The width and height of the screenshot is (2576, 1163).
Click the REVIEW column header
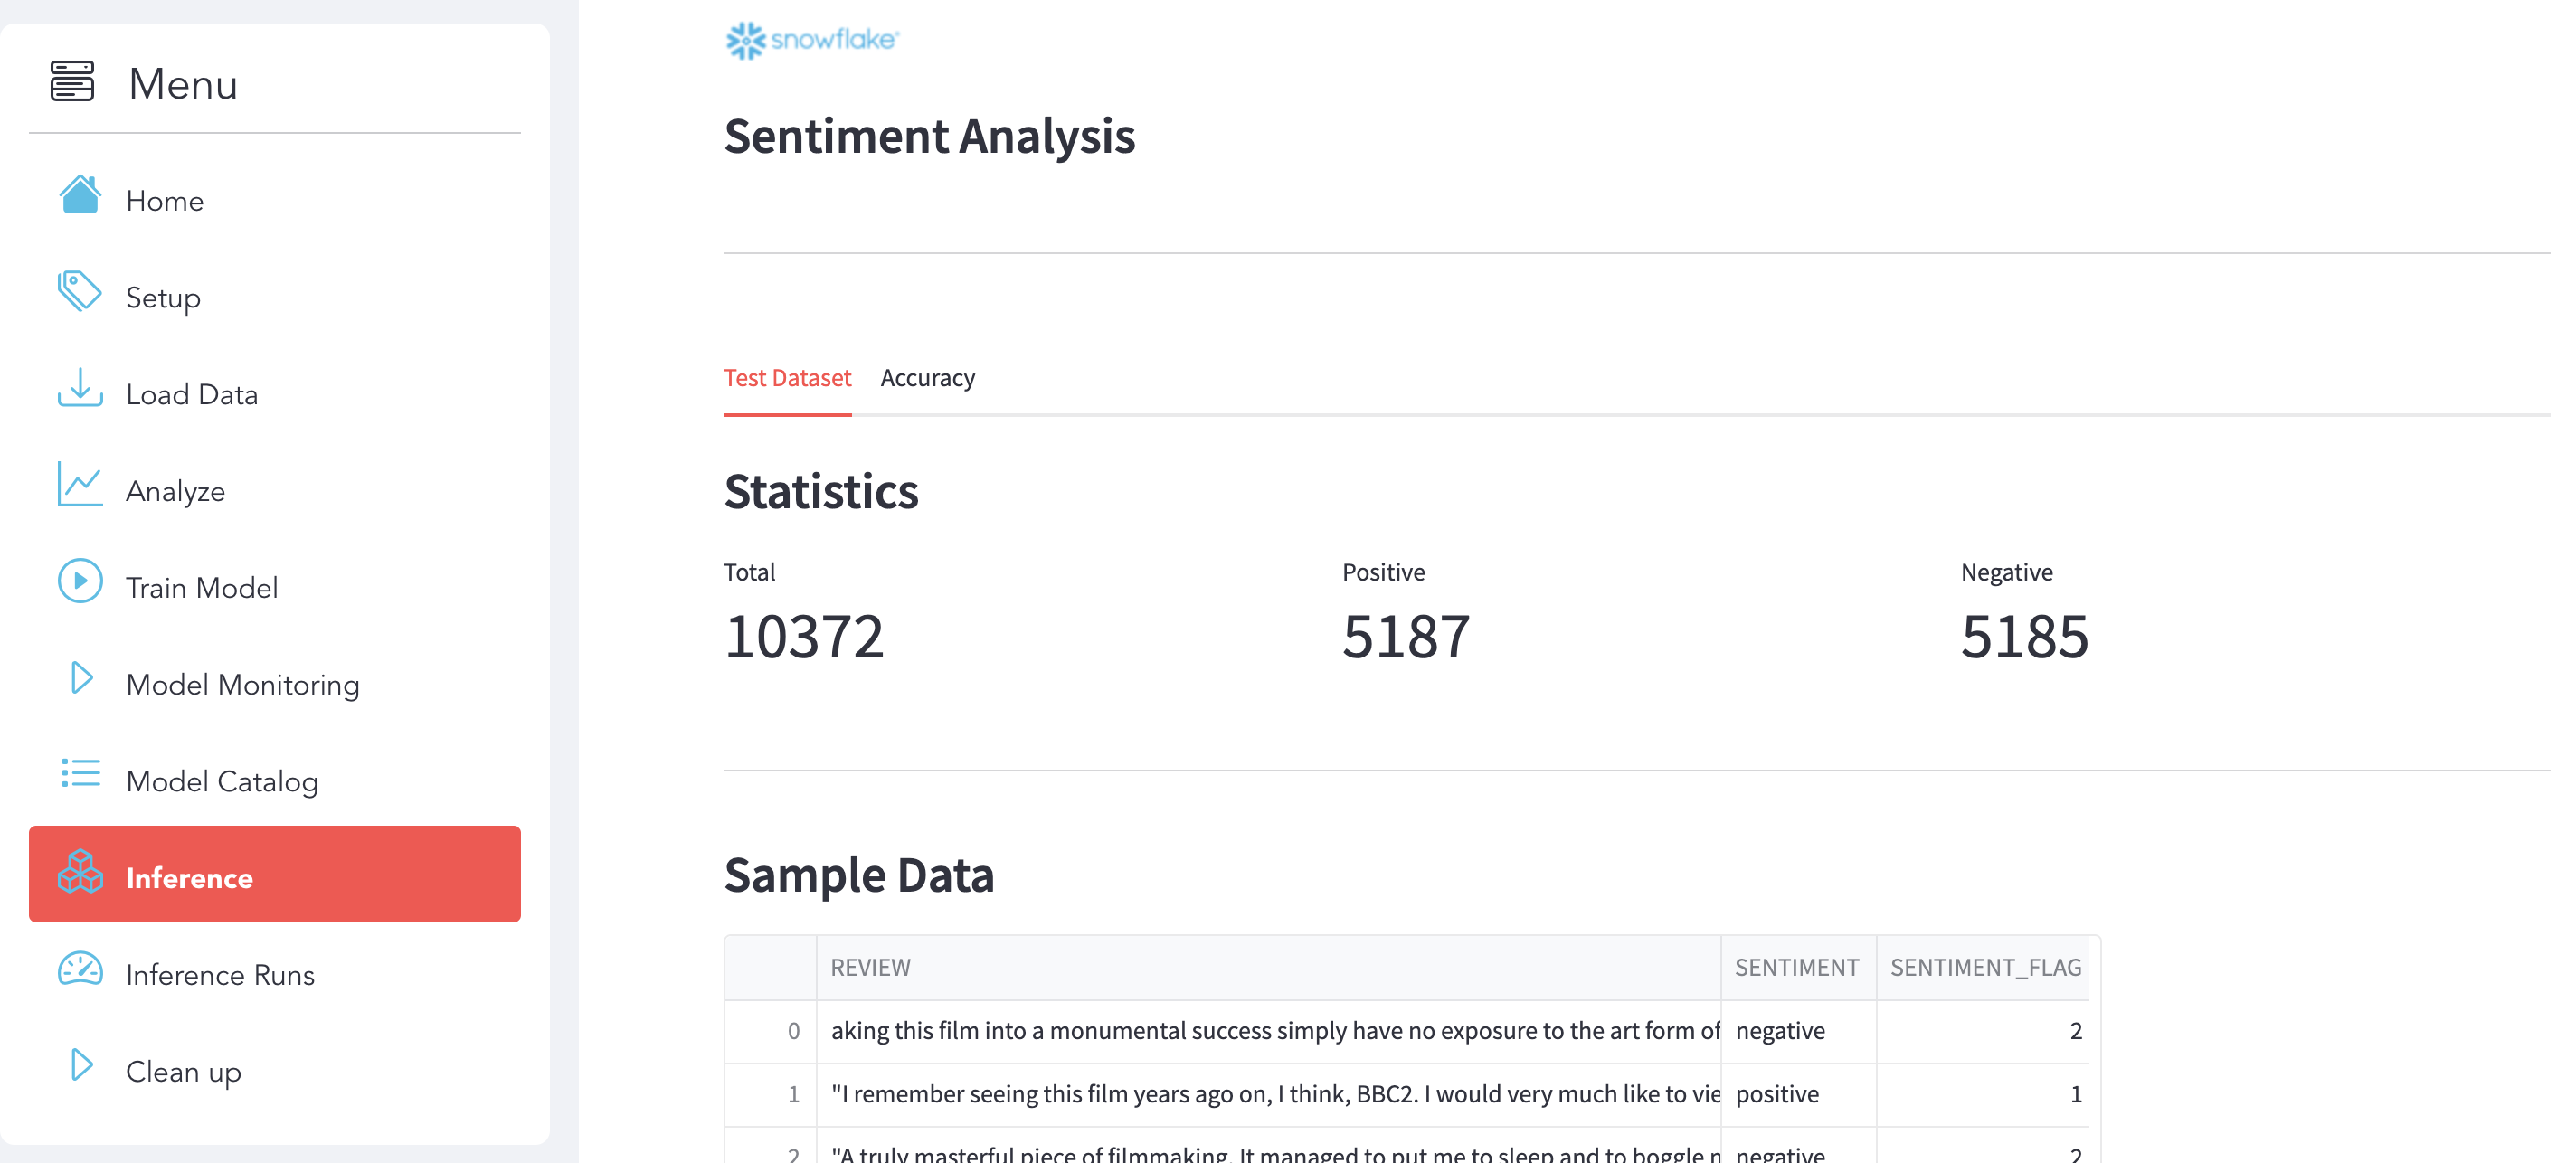click(871, 968)
